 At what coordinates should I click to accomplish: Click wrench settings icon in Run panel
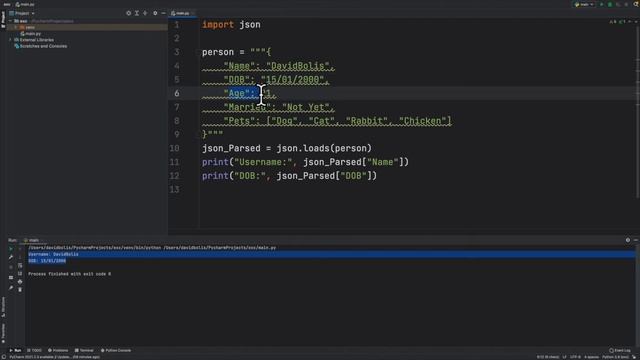[11, 257]
